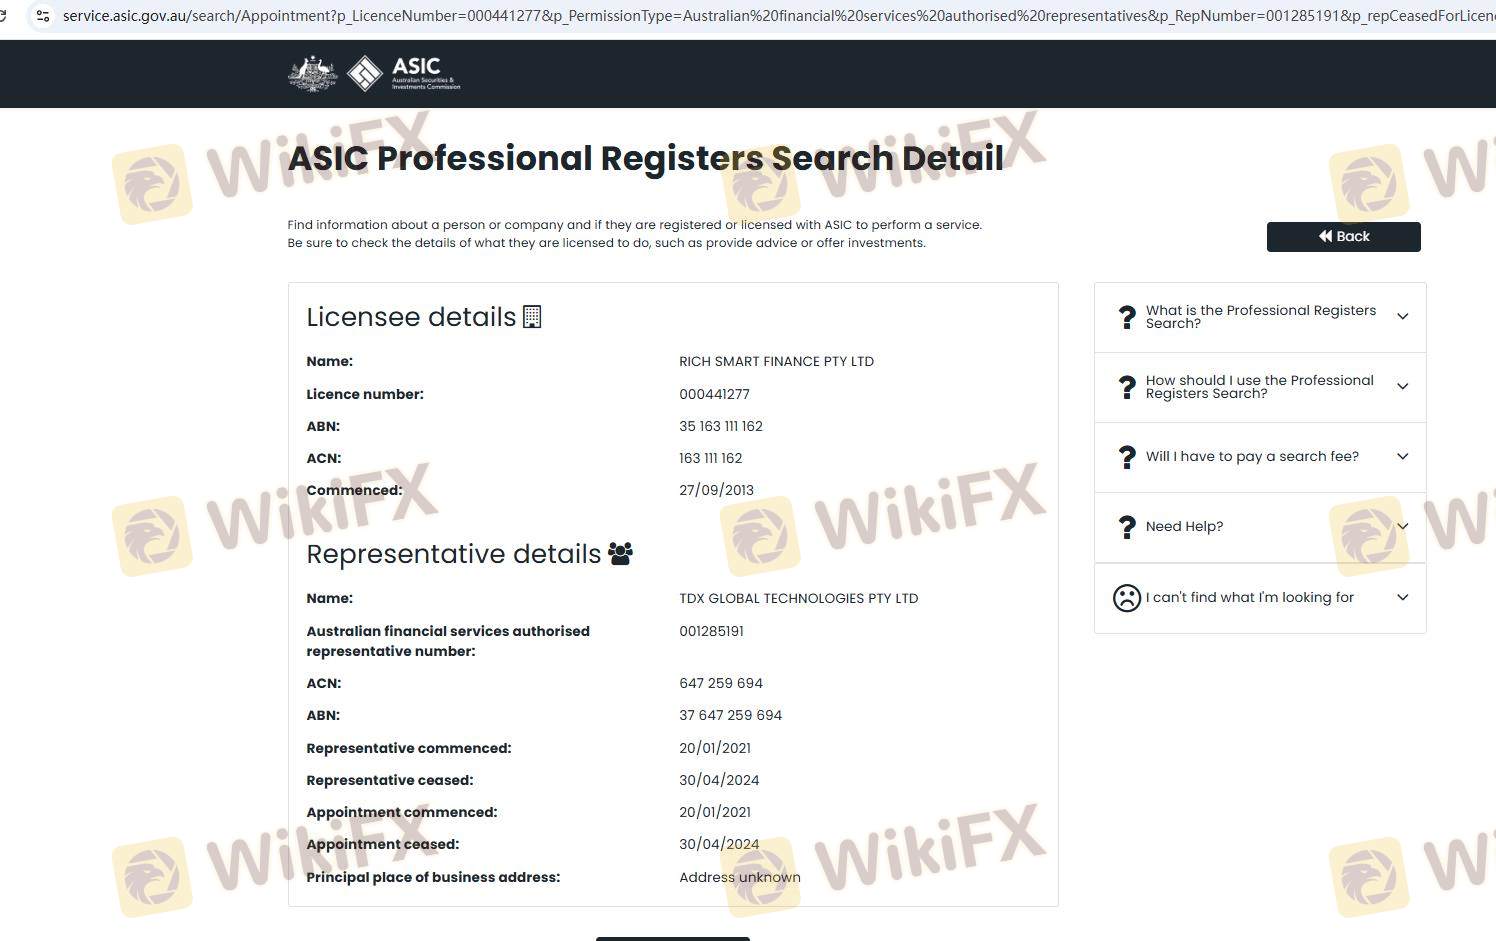Click the 'Representative ceased:' label
1496x941 pixels.
[390, 780]
